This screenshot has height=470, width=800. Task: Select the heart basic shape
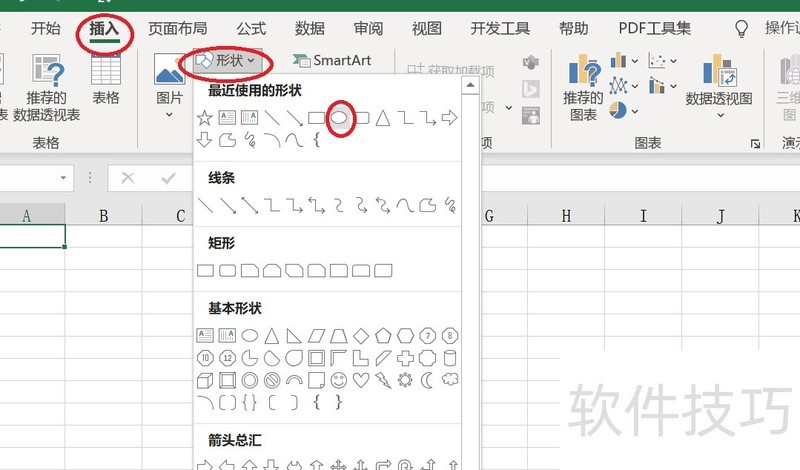point(361,380)
